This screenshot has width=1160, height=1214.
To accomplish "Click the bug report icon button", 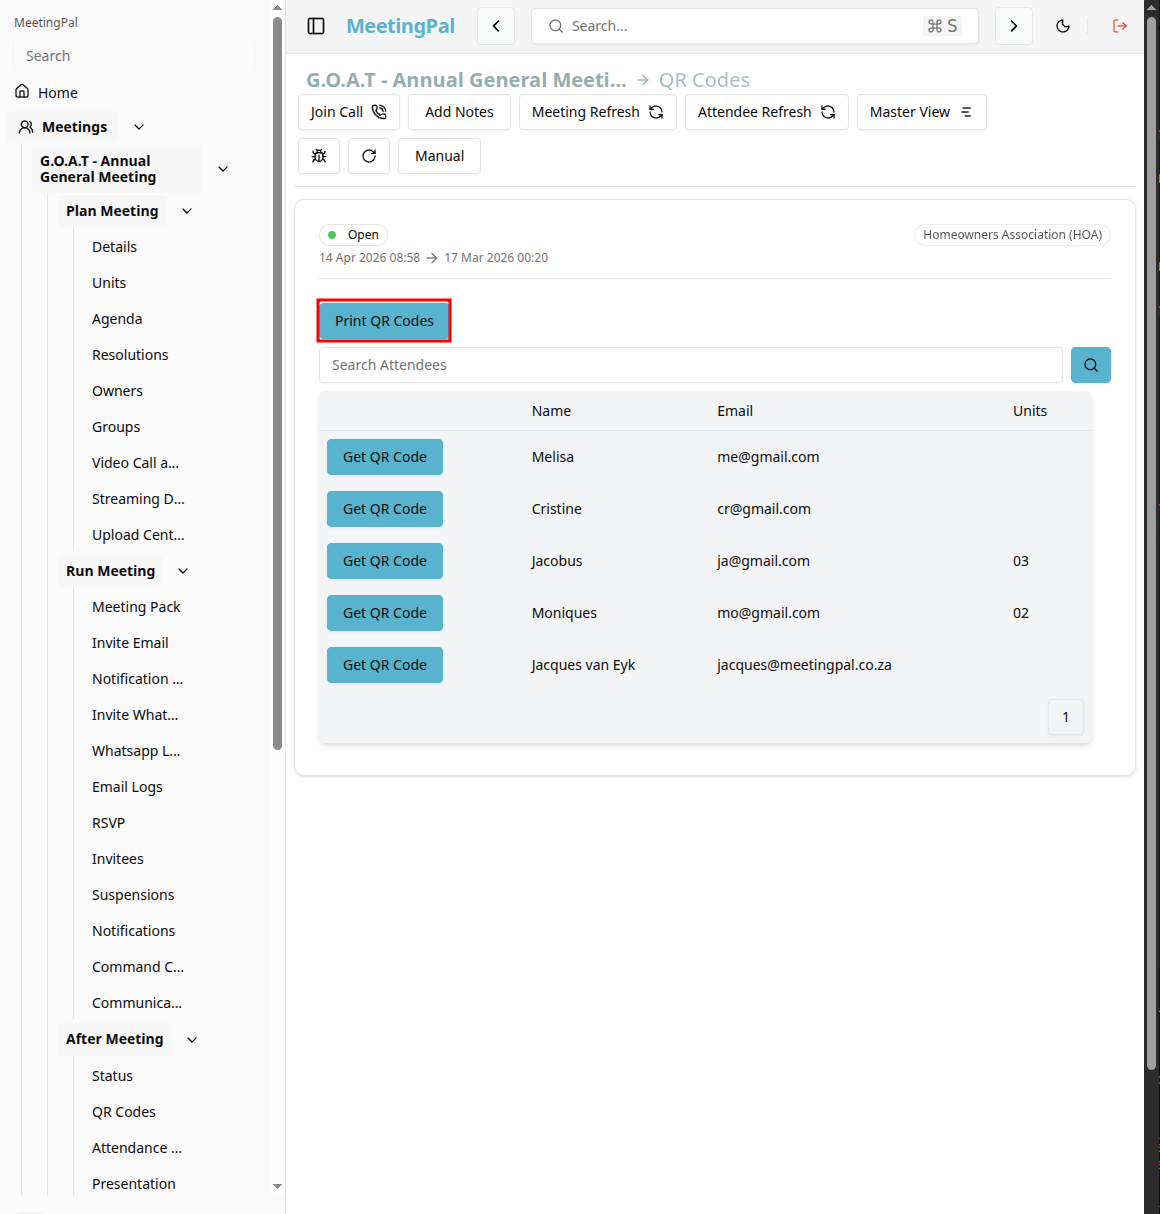I will tap(319, 156).
